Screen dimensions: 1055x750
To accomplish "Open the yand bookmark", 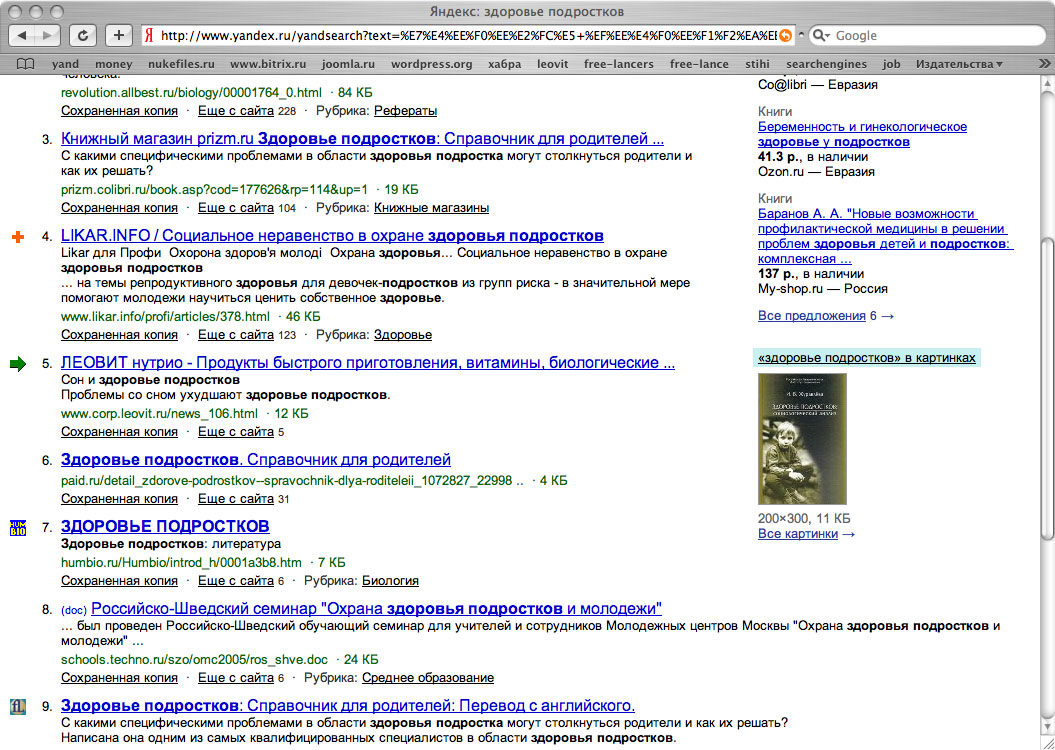I will 65,64.
